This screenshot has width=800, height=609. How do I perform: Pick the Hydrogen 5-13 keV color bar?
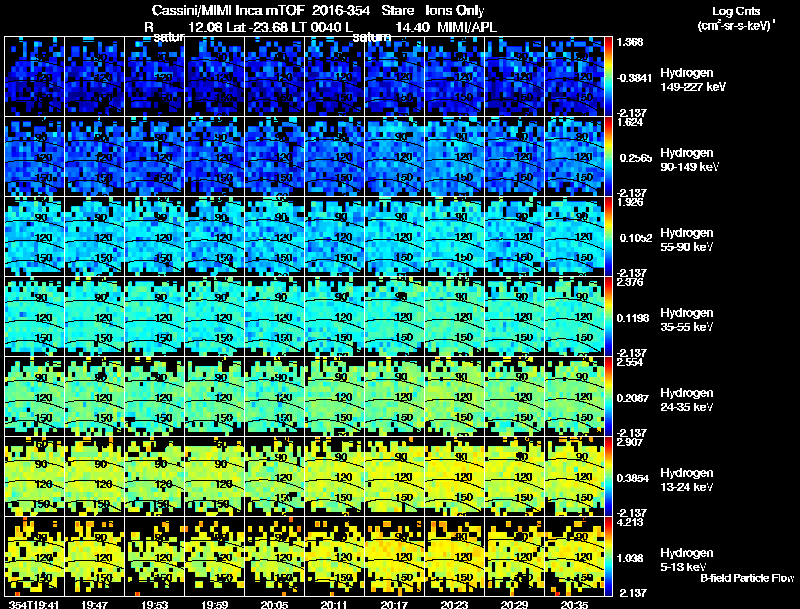tap(608, 557)
